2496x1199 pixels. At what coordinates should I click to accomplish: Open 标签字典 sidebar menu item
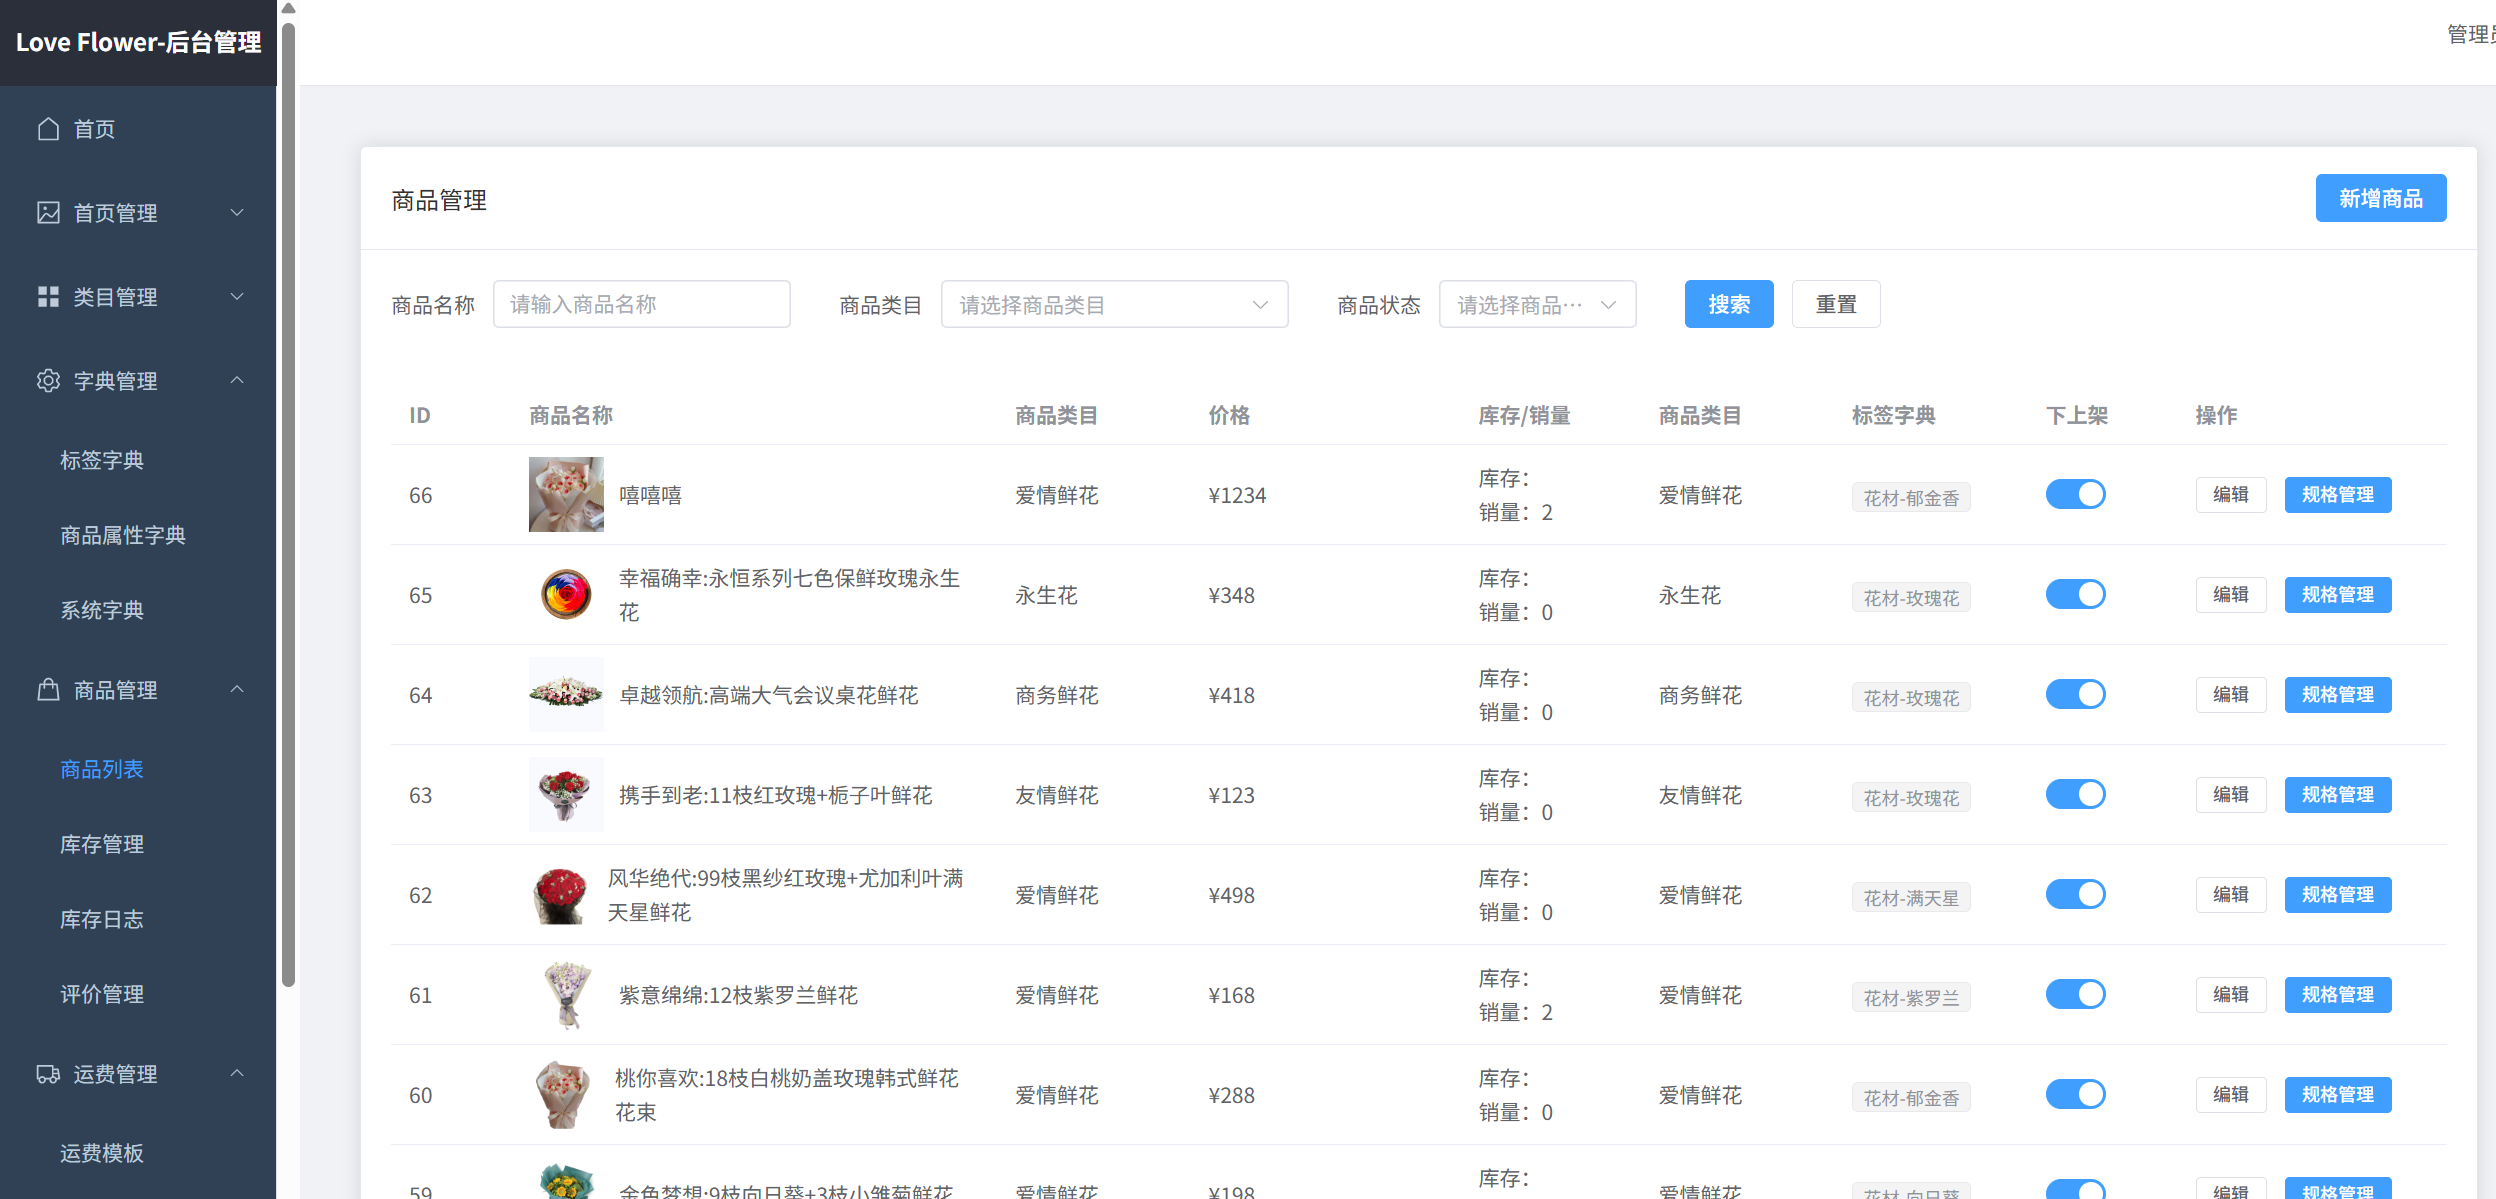click(x=102, y=461)
